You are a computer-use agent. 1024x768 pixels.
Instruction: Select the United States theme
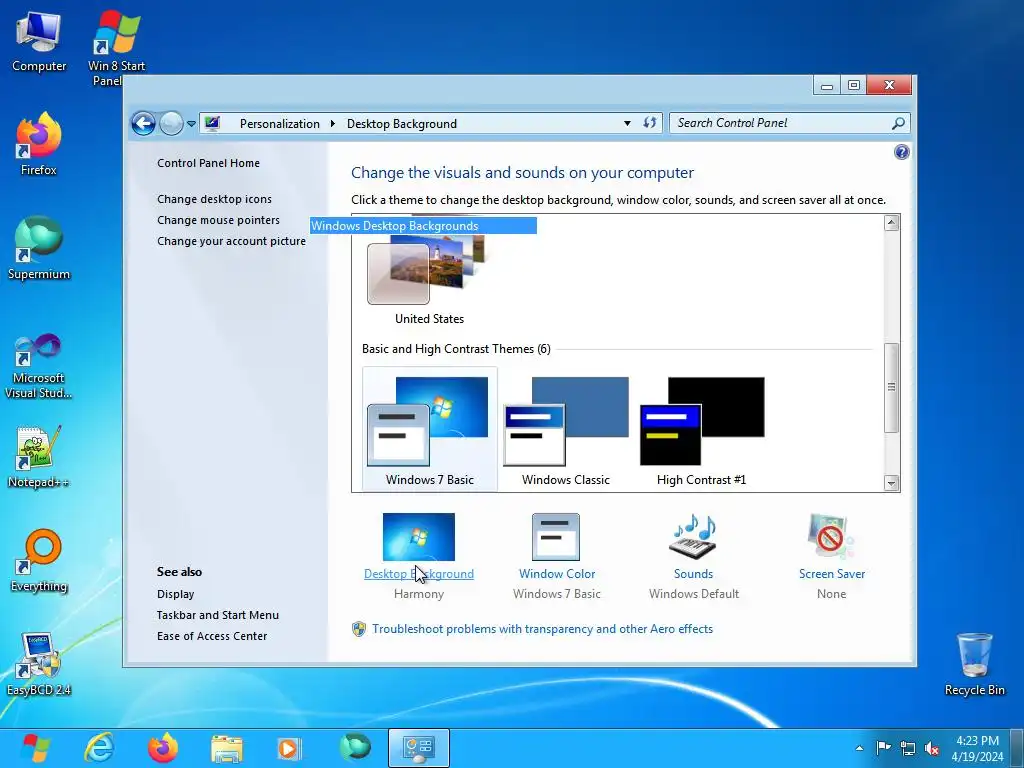click(x=429, y=279)
